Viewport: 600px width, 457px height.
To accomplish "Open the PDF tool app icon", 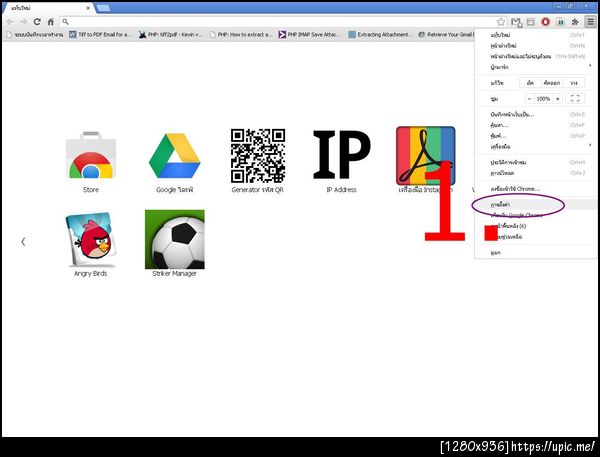I will [426, 156].
